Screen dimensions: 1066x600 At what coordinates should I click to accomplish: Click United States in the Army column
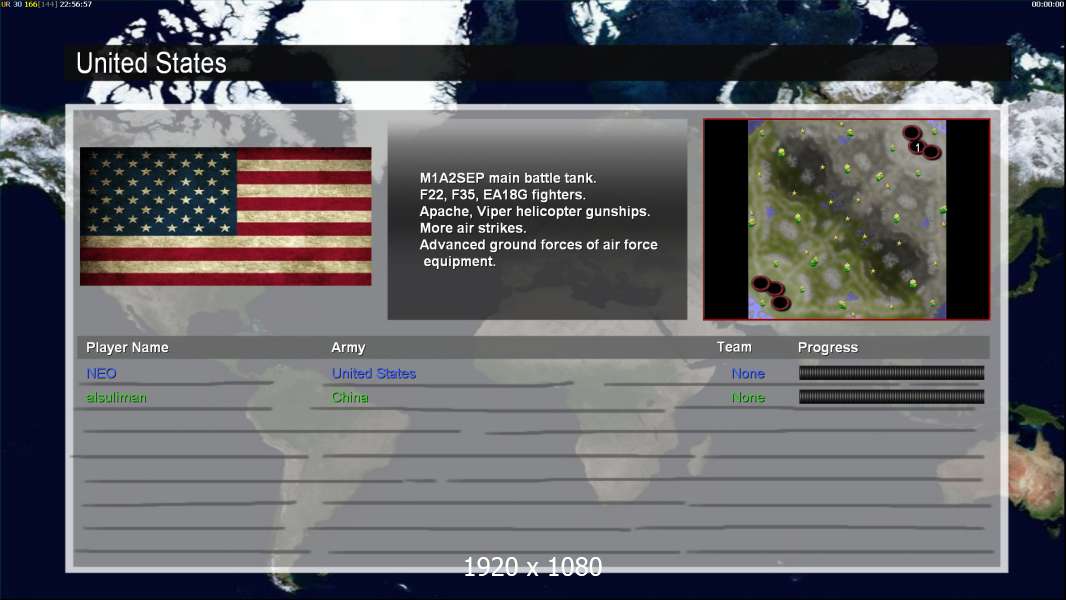point(373,373)
